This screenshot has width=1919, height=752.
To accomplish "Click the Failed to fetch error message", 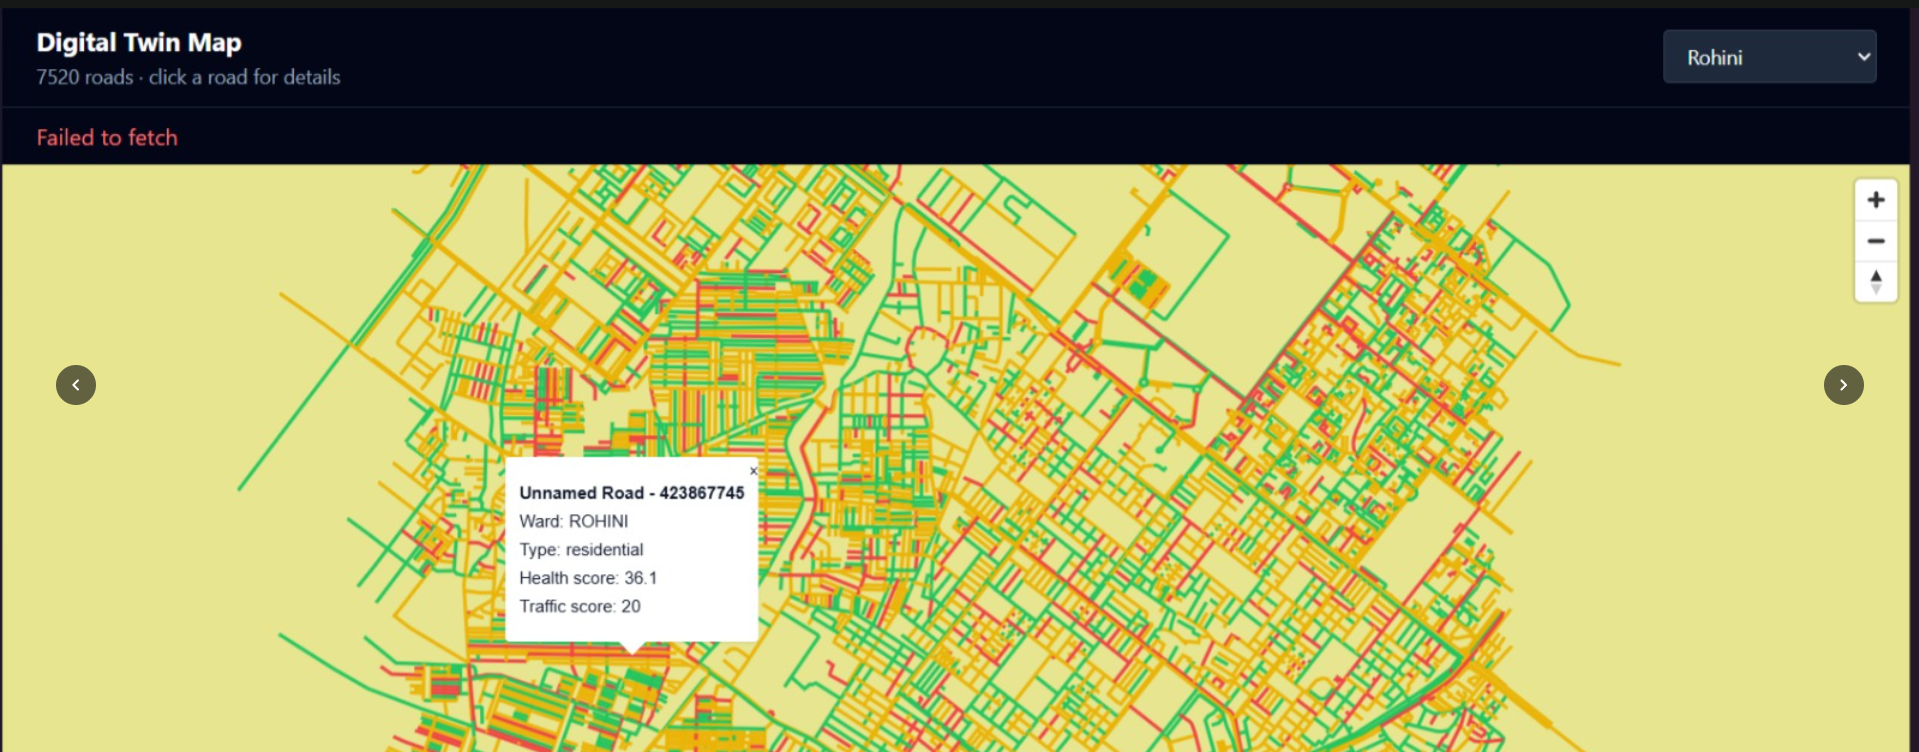I will tap(107, 138).
